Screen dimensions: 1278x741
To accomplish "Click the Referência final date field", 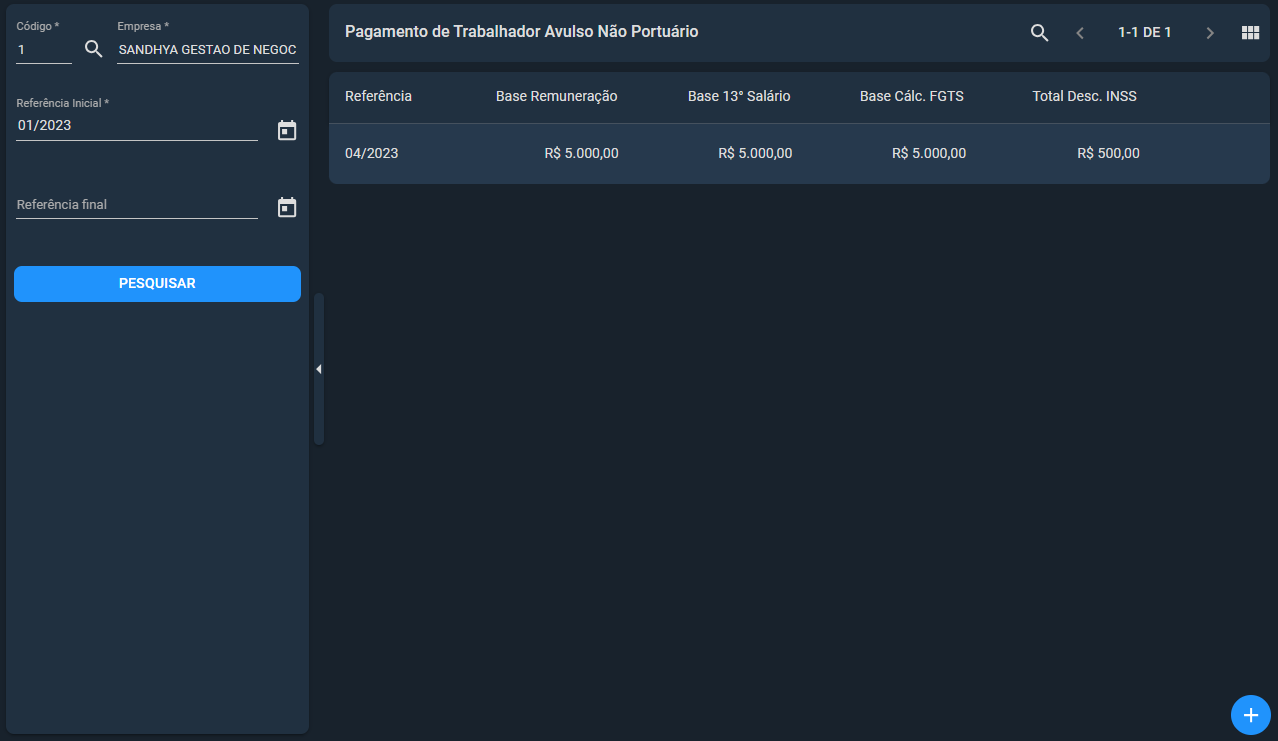I will [x=137, y=205].
